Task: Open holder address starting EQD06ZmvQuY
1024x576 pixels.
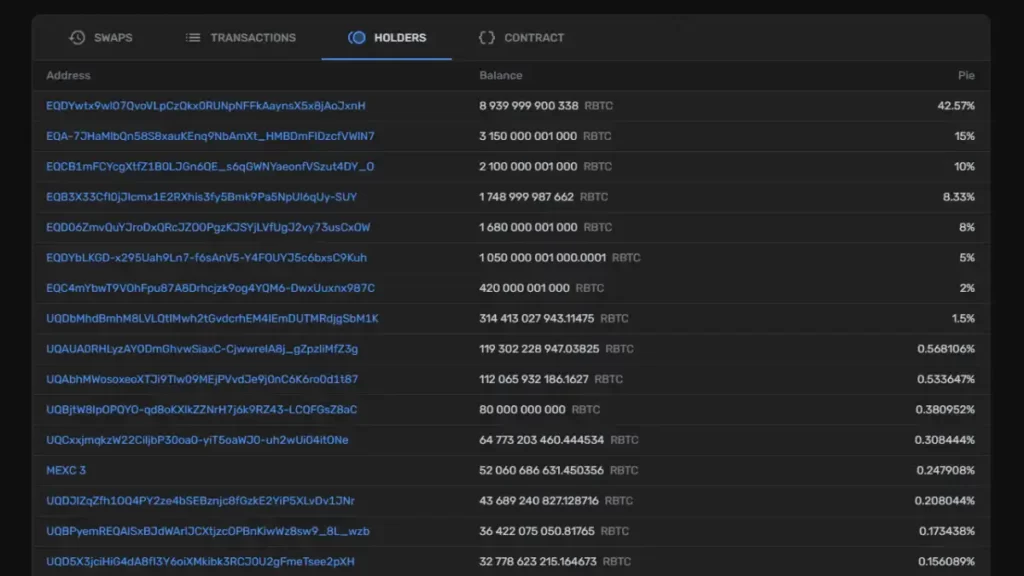Action: [208, 227]
